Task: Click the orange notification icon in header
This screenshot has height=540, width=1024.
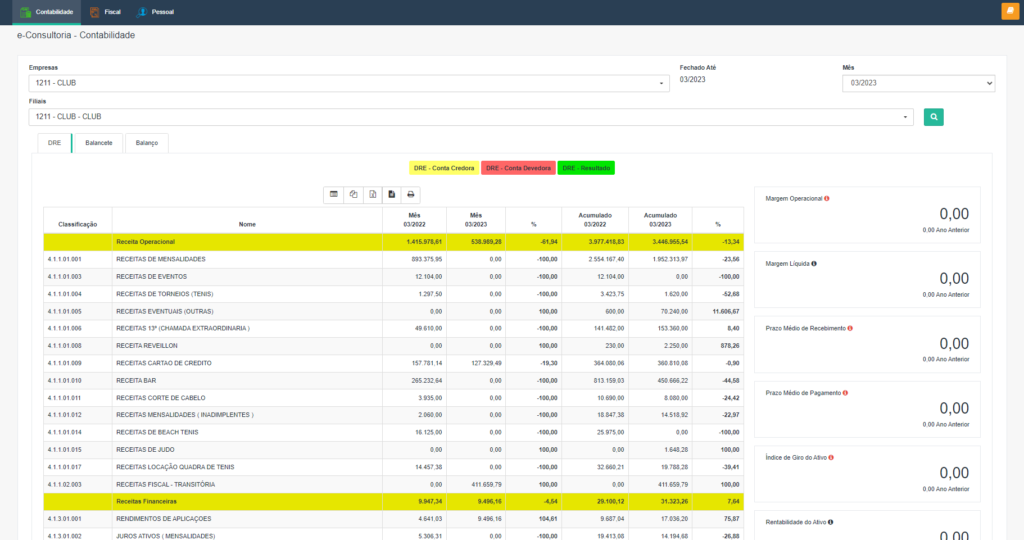Action: 1010,11
